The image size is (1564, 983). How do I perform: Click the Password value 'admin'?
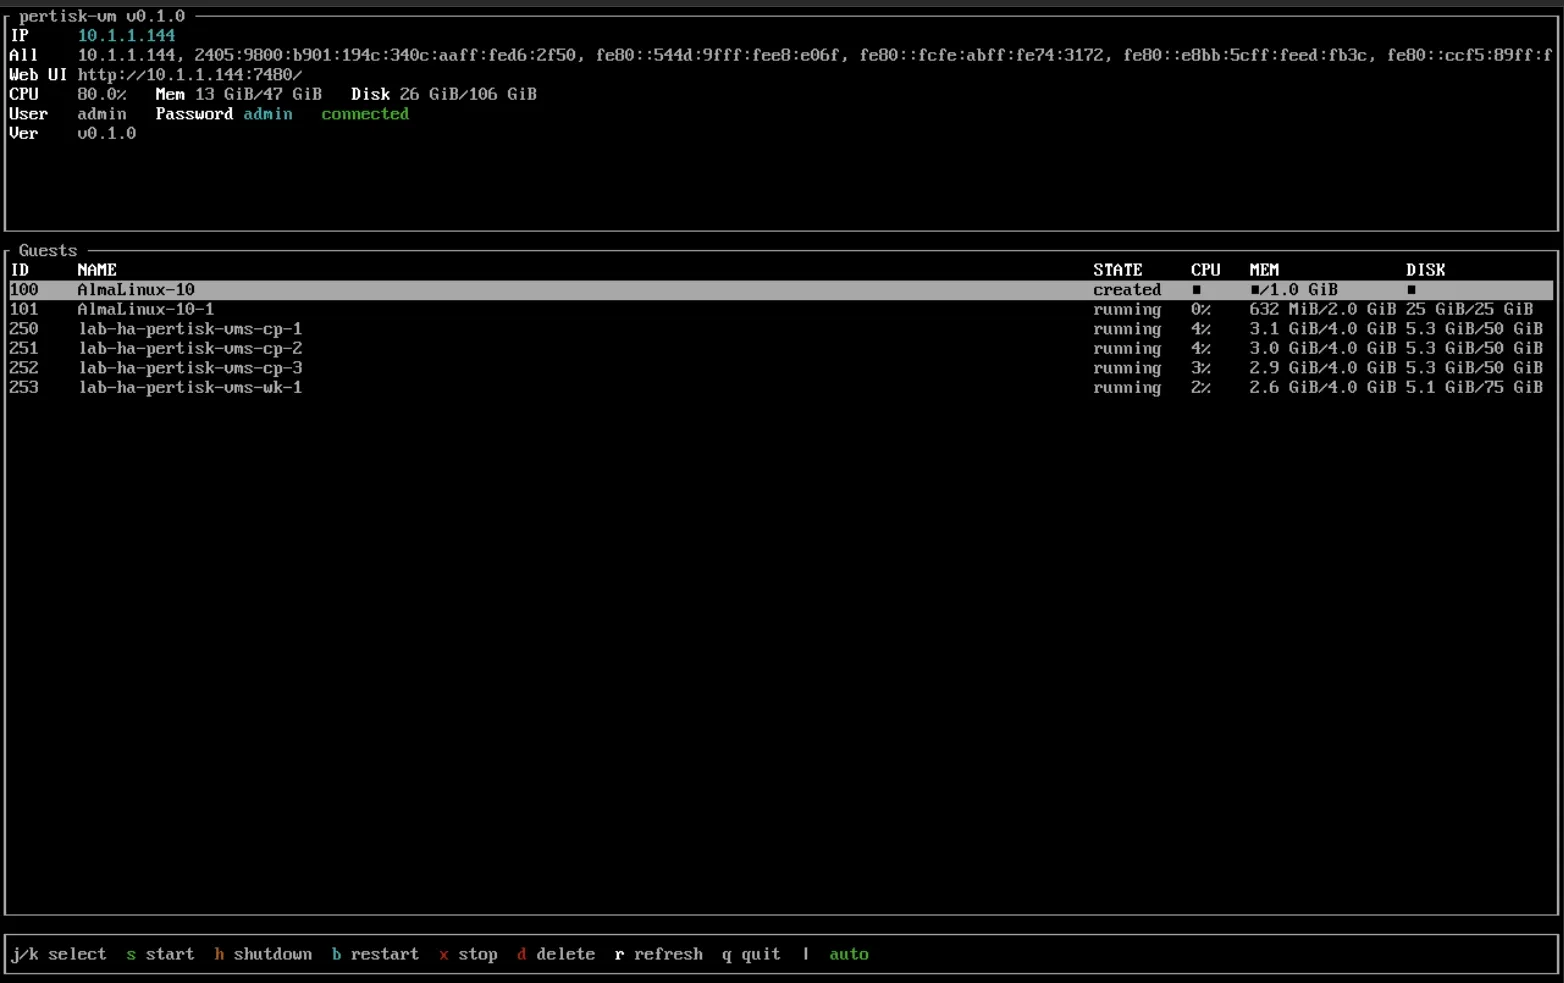point(268,114)
